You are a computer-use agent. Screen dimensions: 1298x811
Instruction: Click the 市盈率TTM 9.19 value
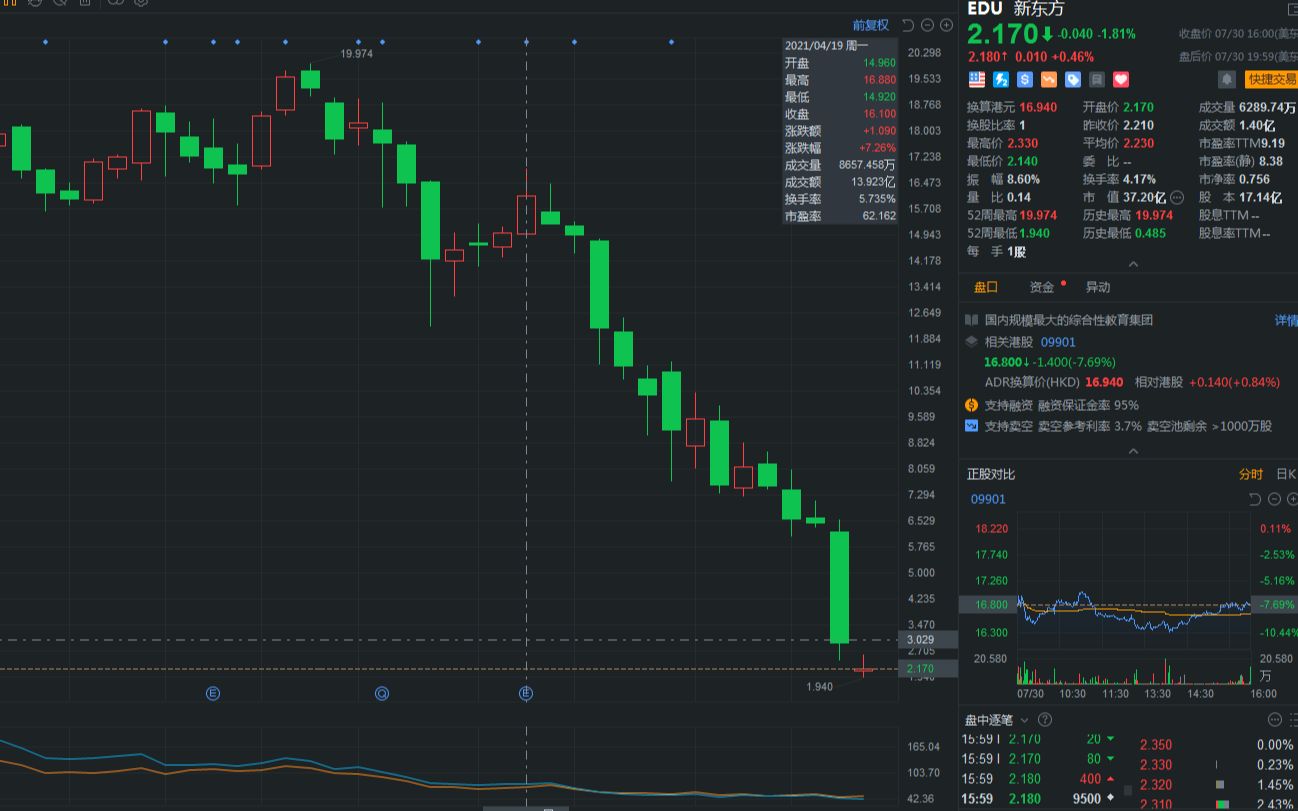click(1272, 143)
